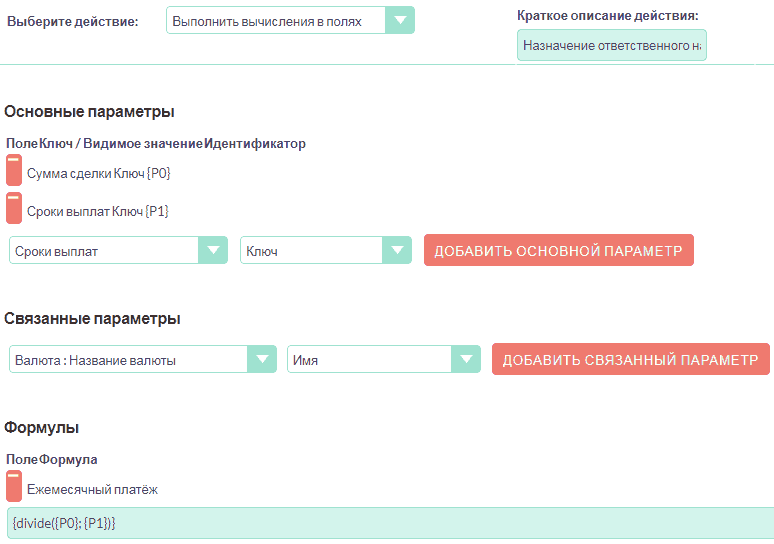
Task: Open the Ключ value type dropdown
Action: click(x=326, y=250)
